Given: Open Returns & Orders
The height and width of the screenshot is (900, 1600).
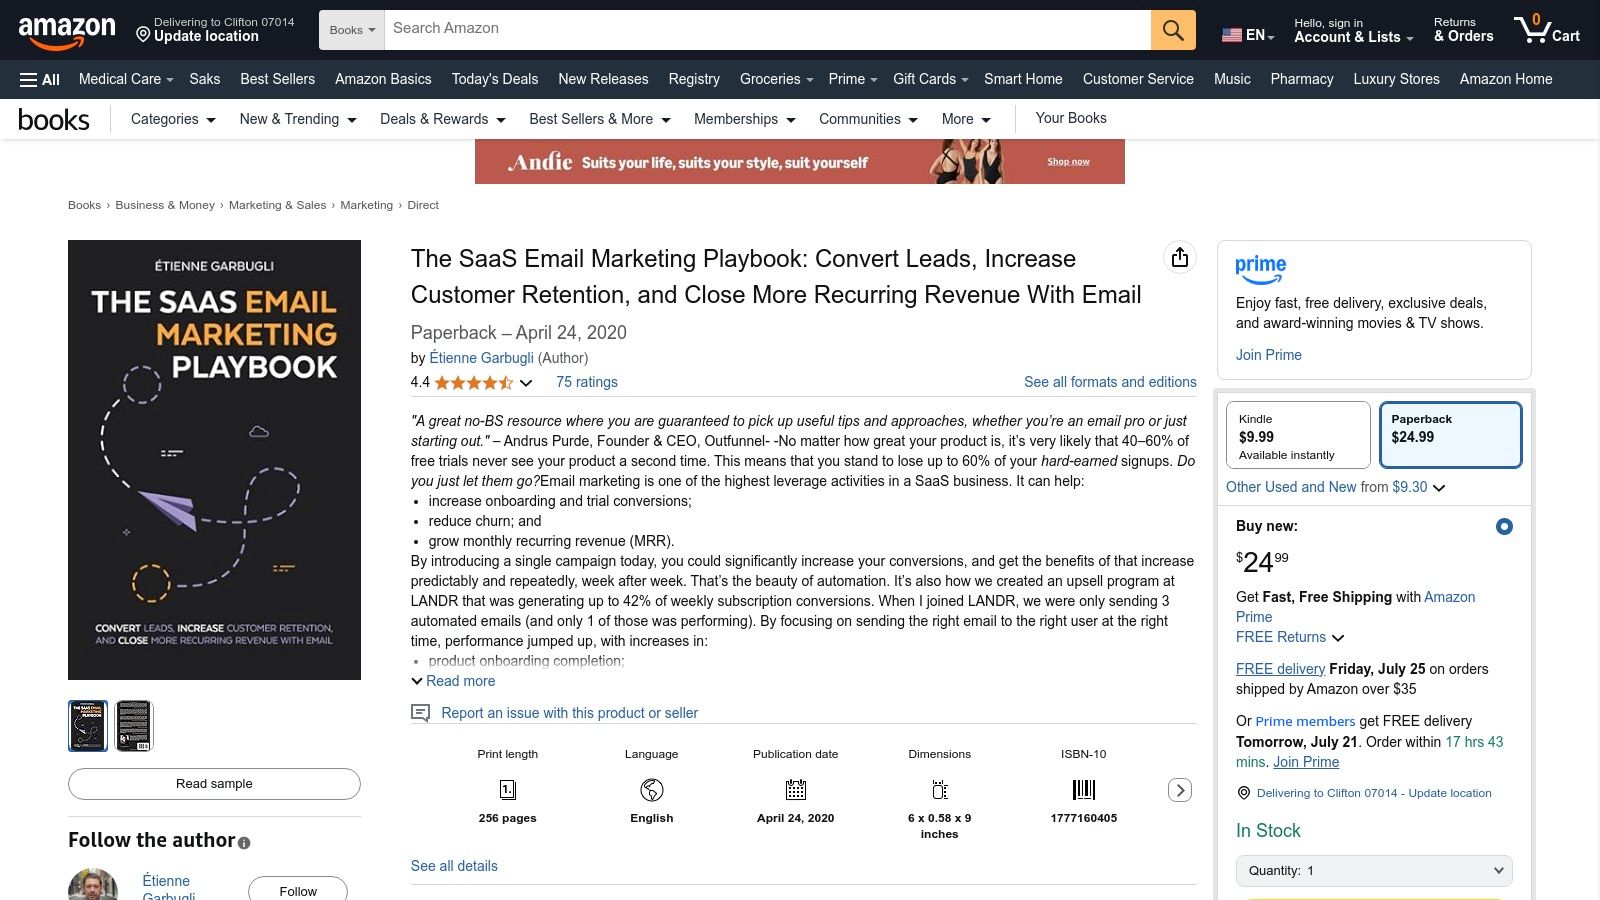Looking at the screenshot, I should [x=1463, y=30].
